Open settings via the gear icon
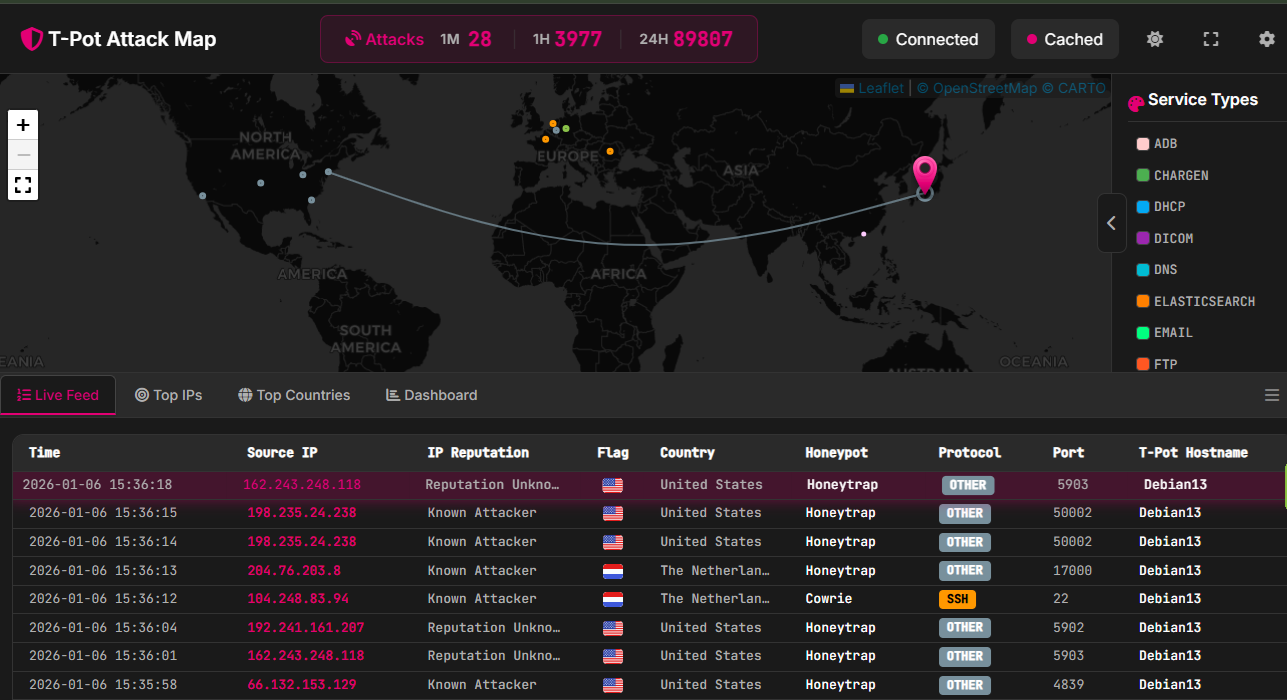Image resolution: width=1287 pixels, height=700 pixels. (x=1266, y=39)
